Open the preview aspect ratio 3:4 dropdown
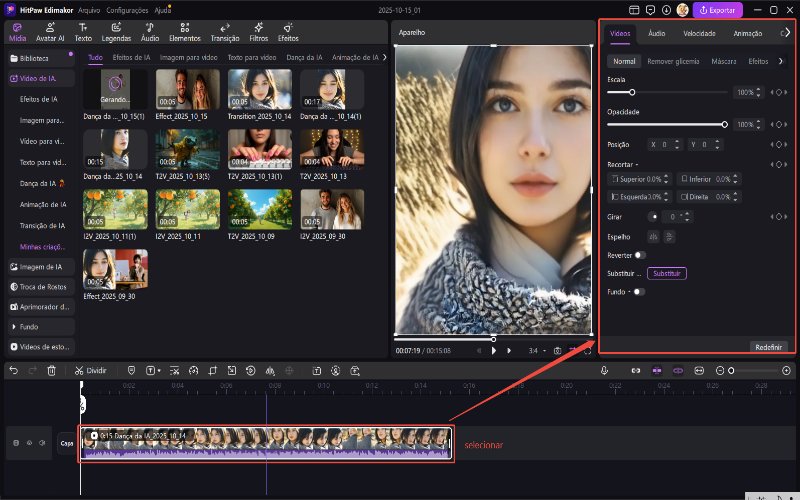The image size is (800, 500). click(536, 351)
